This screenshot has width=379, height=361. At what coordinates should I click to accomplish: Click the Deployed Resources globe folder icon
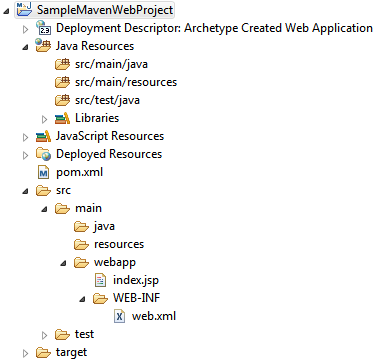pos(43,154)
